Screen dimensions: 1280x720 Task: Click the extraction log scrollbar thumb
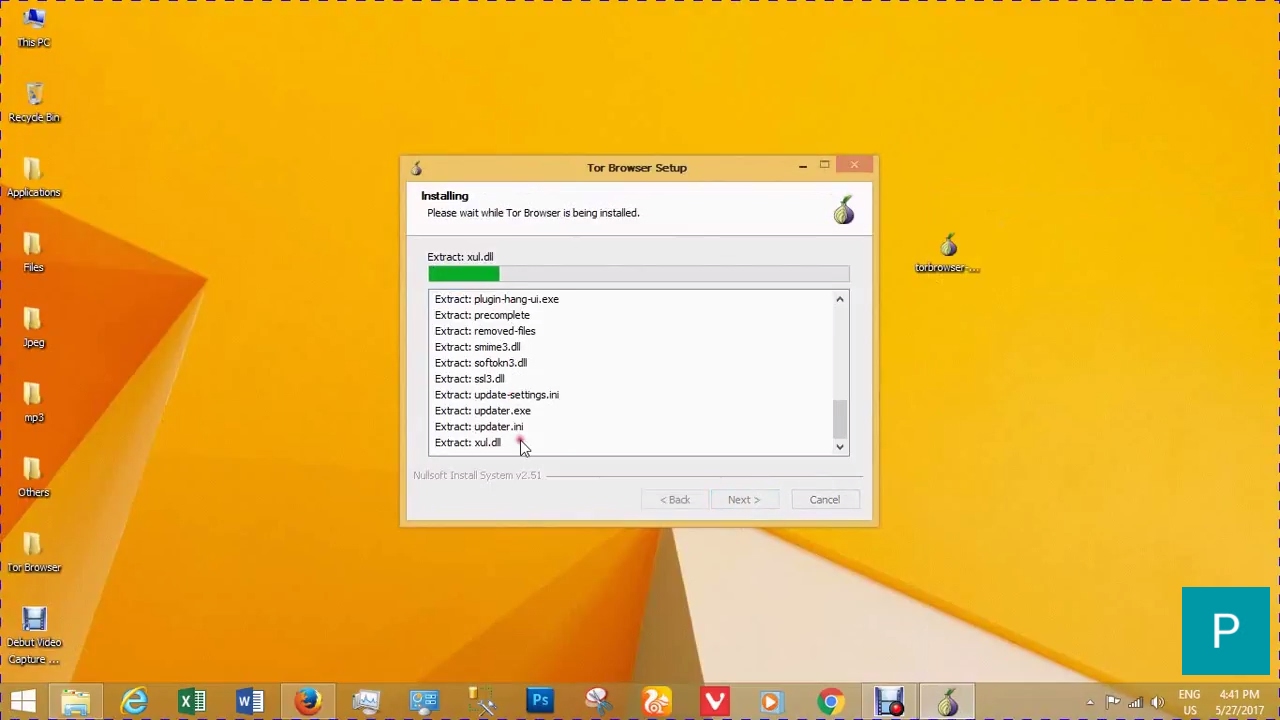(x=840, y=419)
